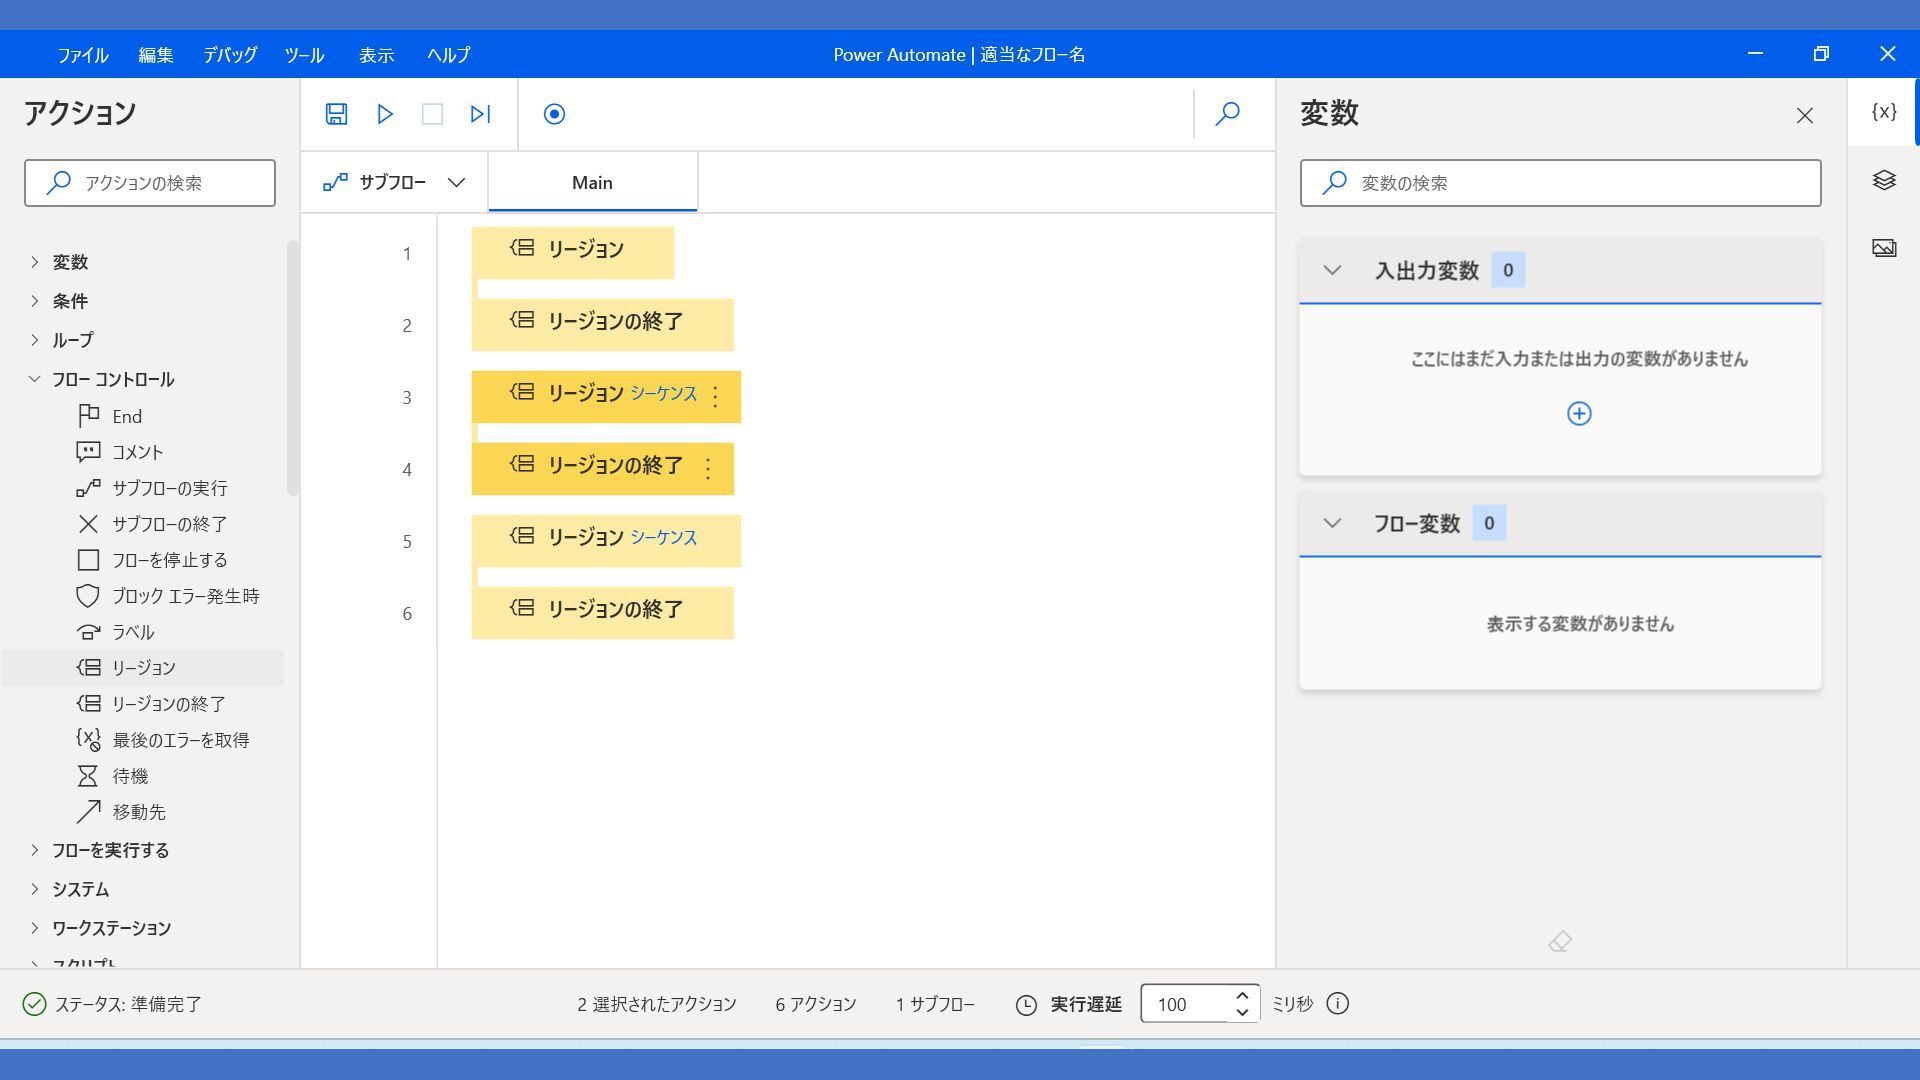
Task: Add an input/output variable plus icon
Action: [x=1579, y=414]
